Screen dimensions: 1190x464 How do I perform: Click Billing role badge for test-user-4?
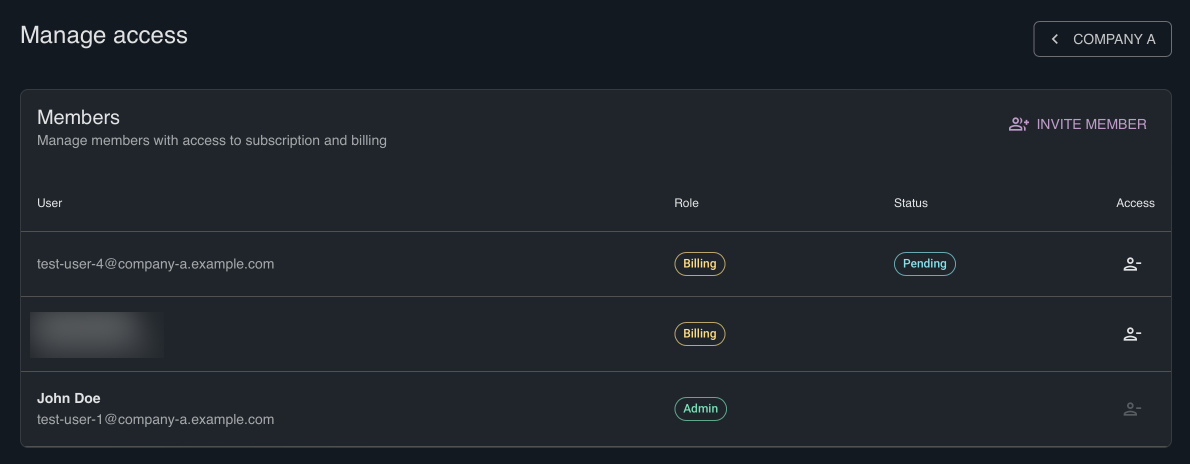pyautogui.click(x=700, y=264)
